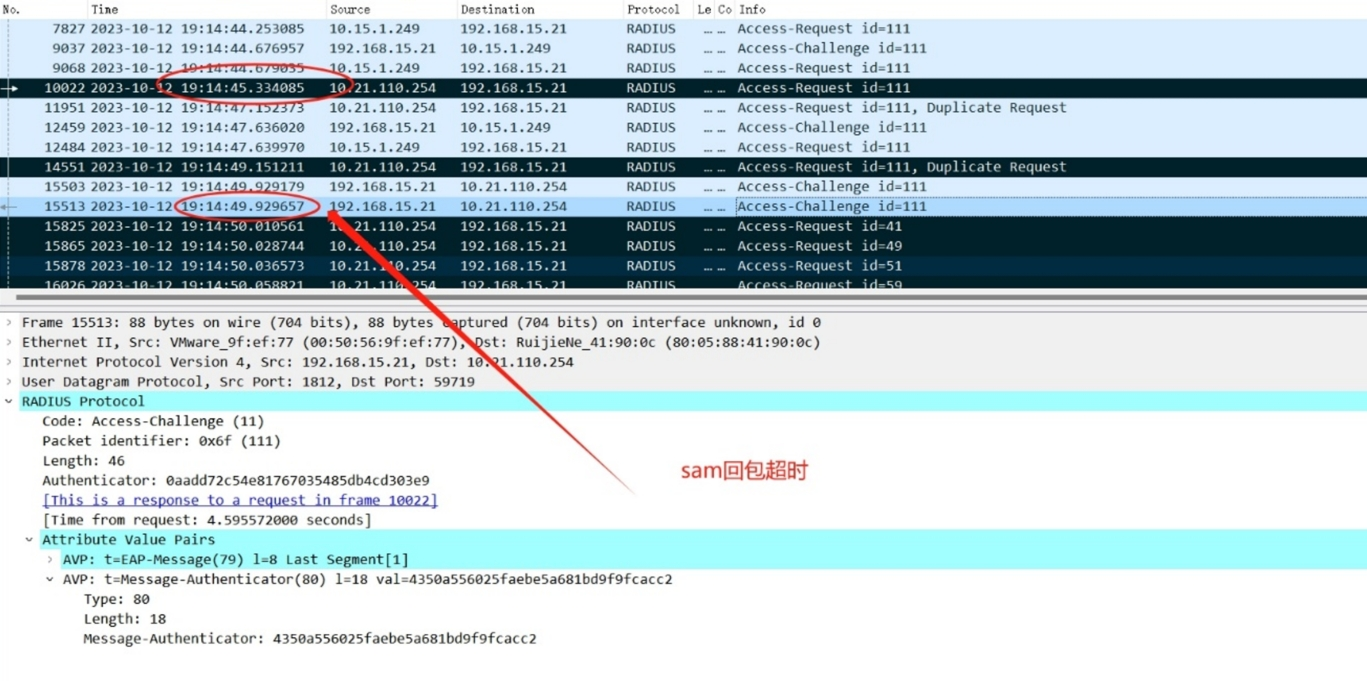Viewport: 1367px width, 681px height.
Task: Collapse the Attribute Value Pairs node
Action: 30,540
